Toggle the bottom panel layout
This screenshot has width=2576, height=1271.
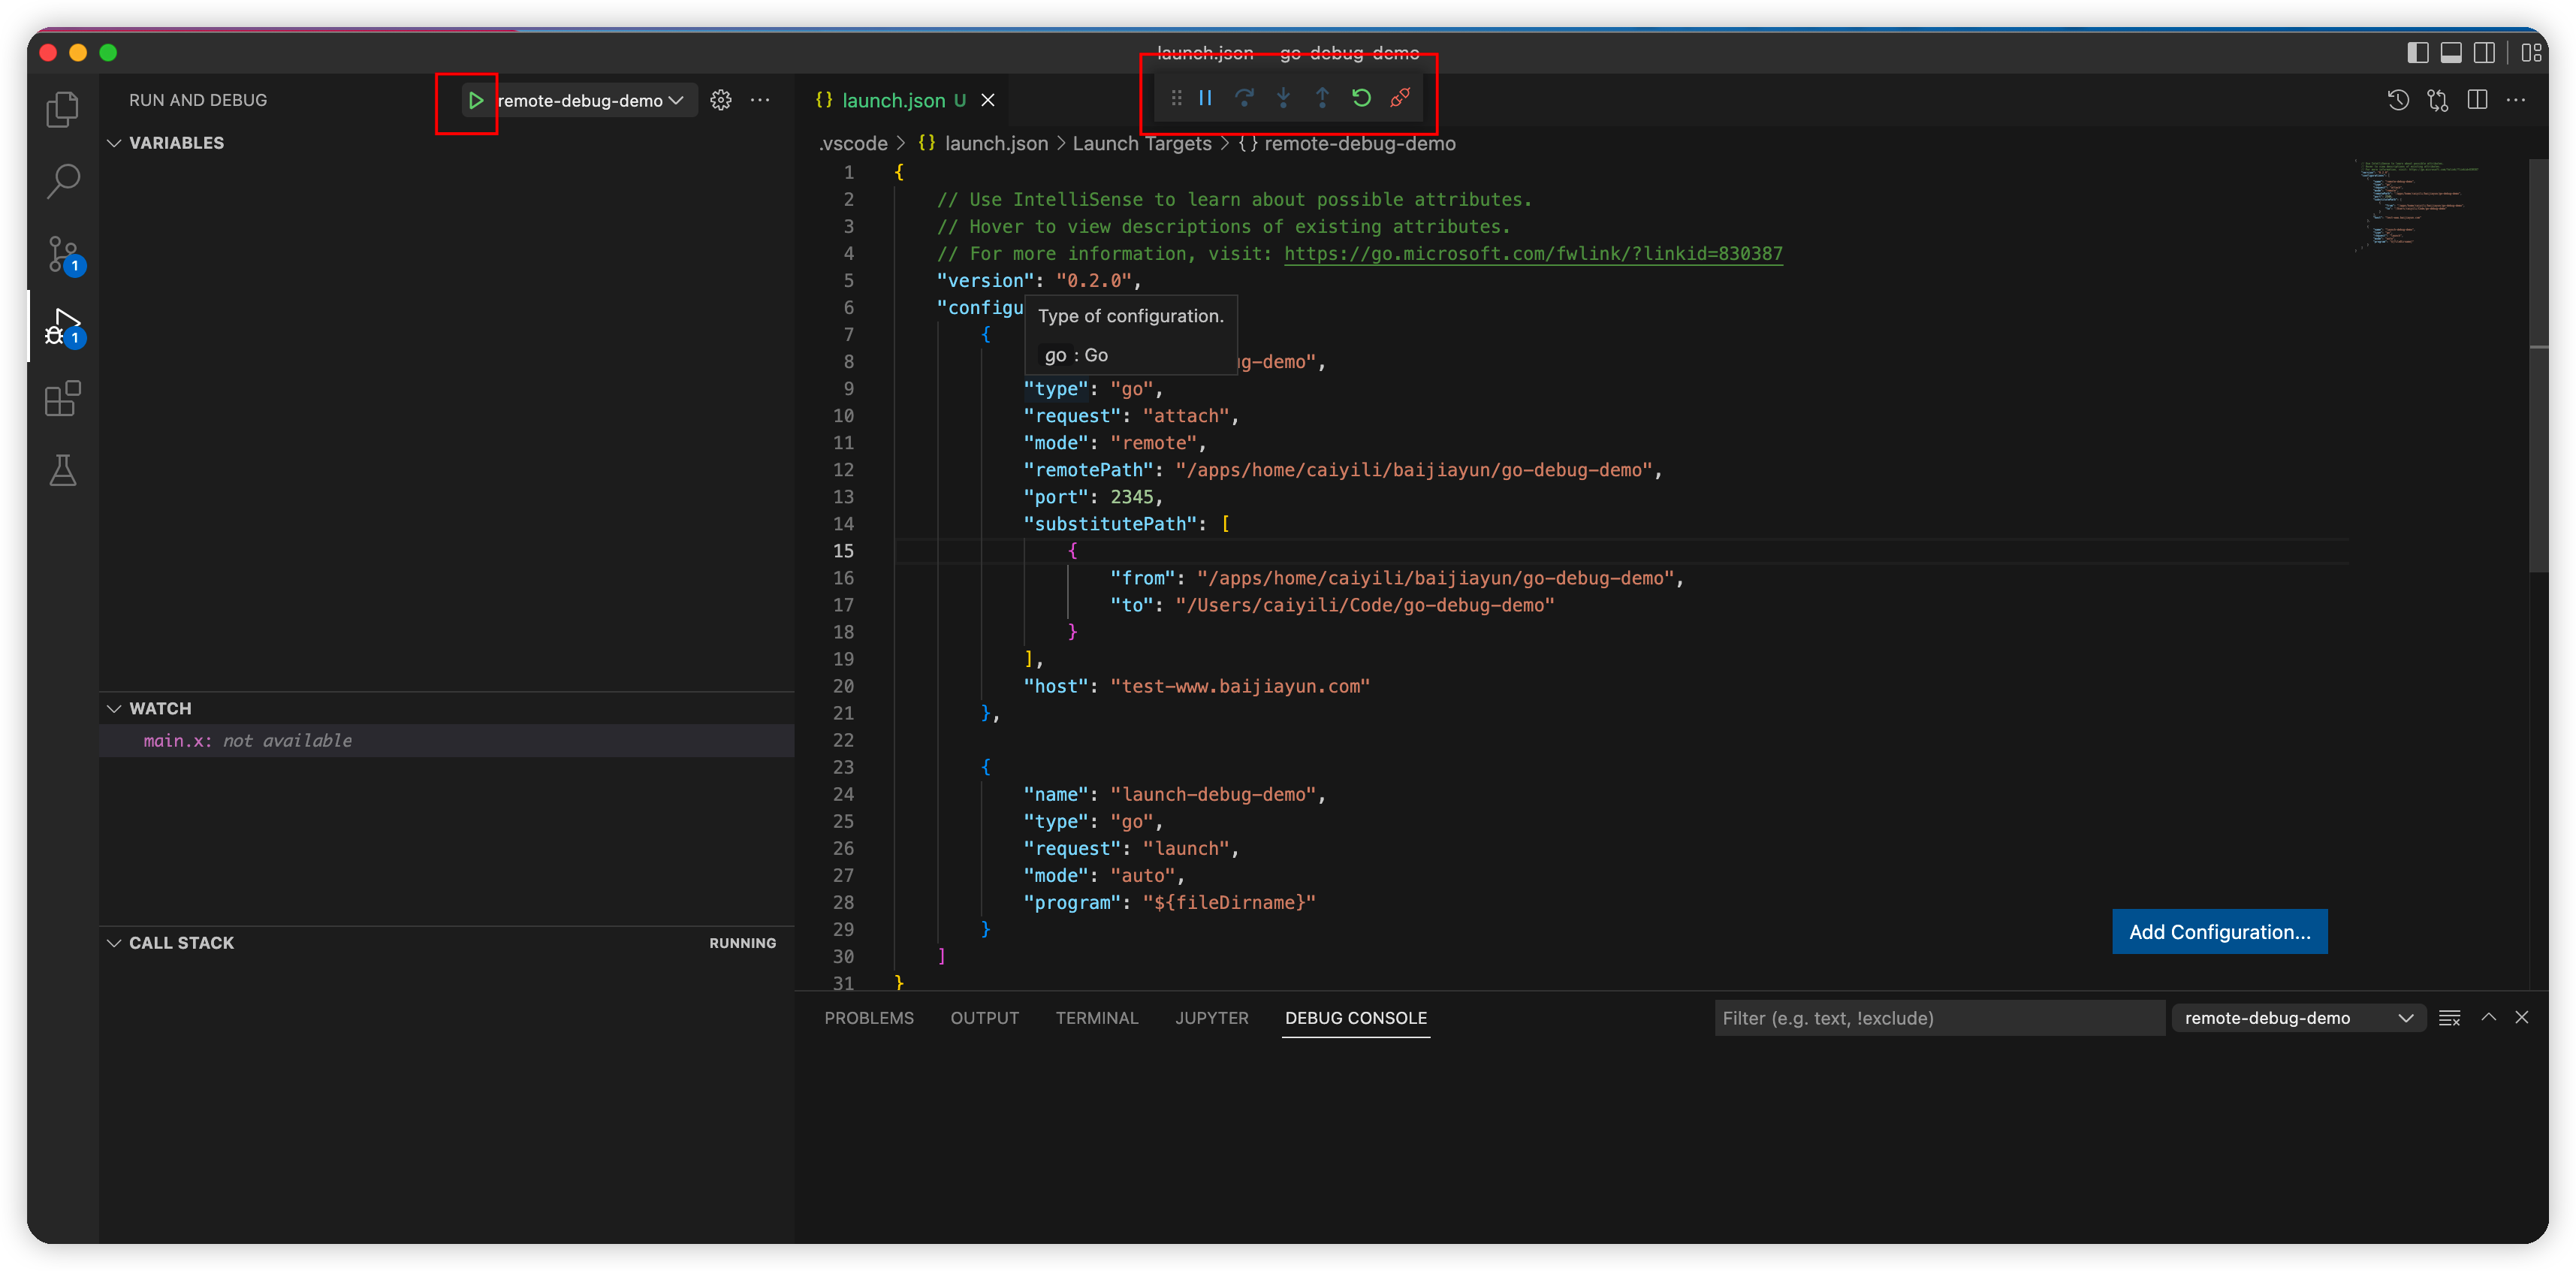tap(2451, 53)
